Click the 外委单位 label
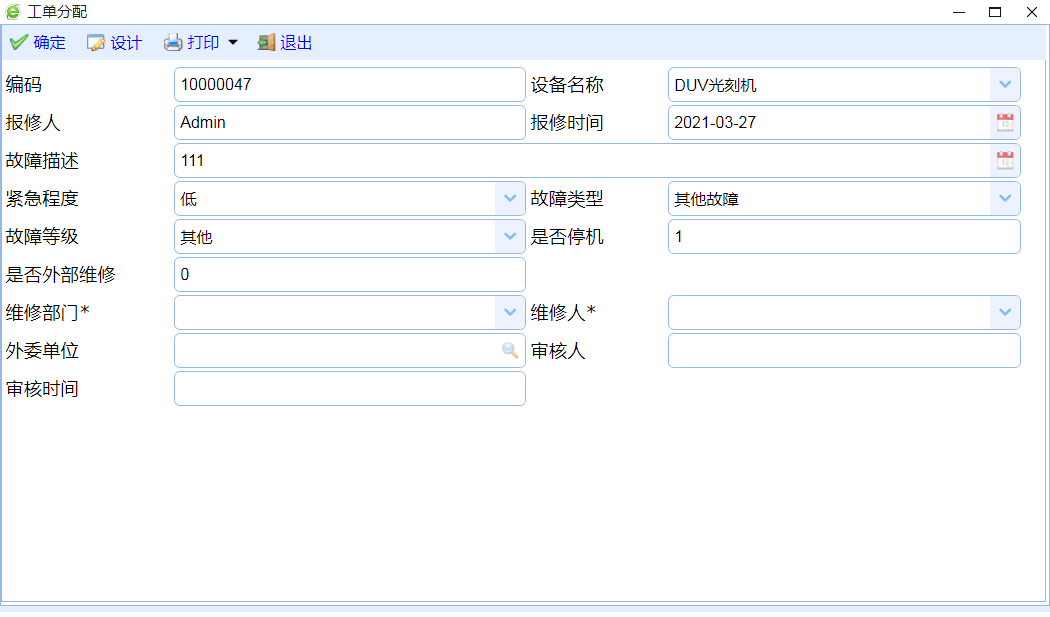This screenshot has height=617, width=1050. pyautogui.click(x=42, y=350)
